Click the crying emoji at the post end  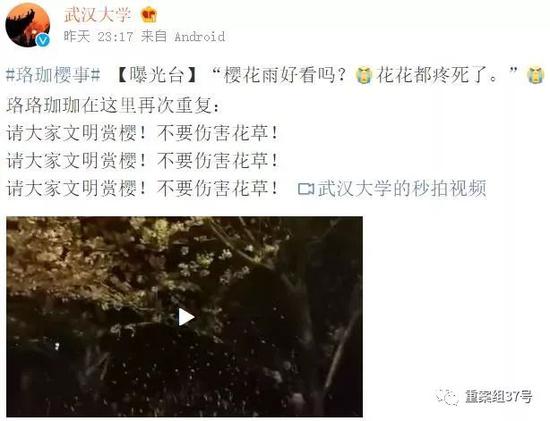tap(536, 75)
